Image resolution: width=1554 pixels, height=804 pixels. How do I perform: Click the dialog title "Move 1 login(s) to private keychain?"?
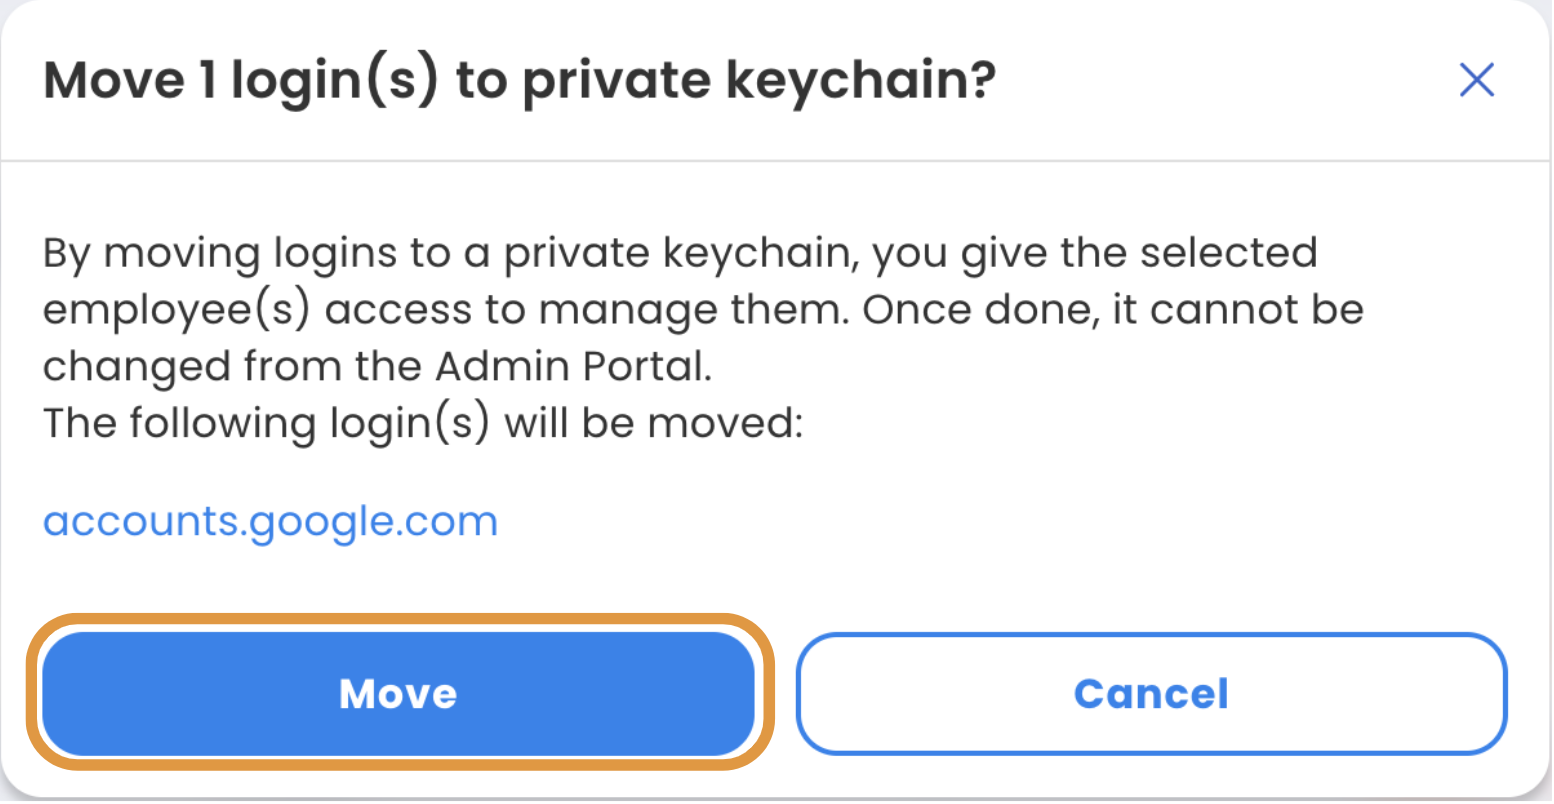(x=520, y=80)
